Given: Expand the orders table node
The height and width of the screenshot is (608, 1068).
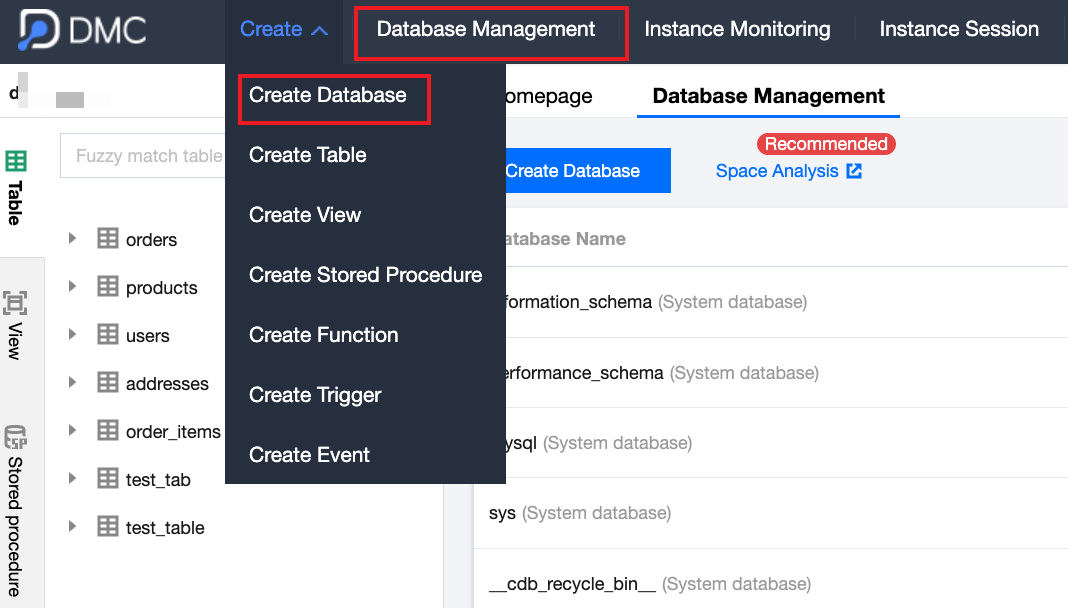Looking at the screenshot, I should tap(72, 238).
